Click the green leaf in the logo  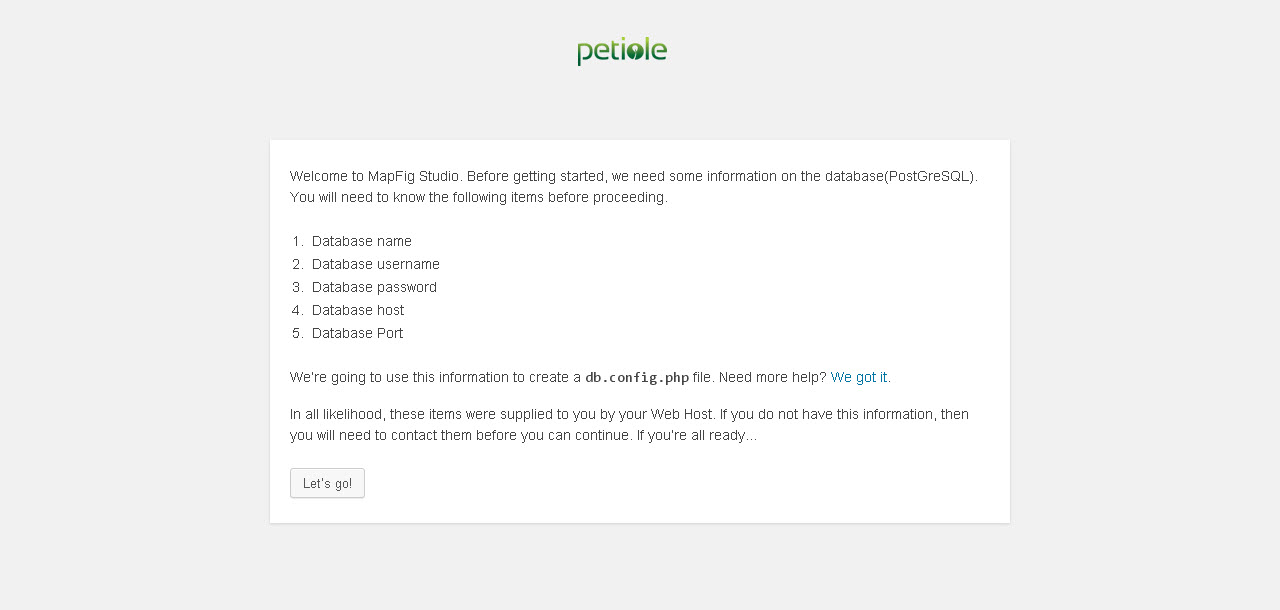pyautogui.click(x=633, y=51)
